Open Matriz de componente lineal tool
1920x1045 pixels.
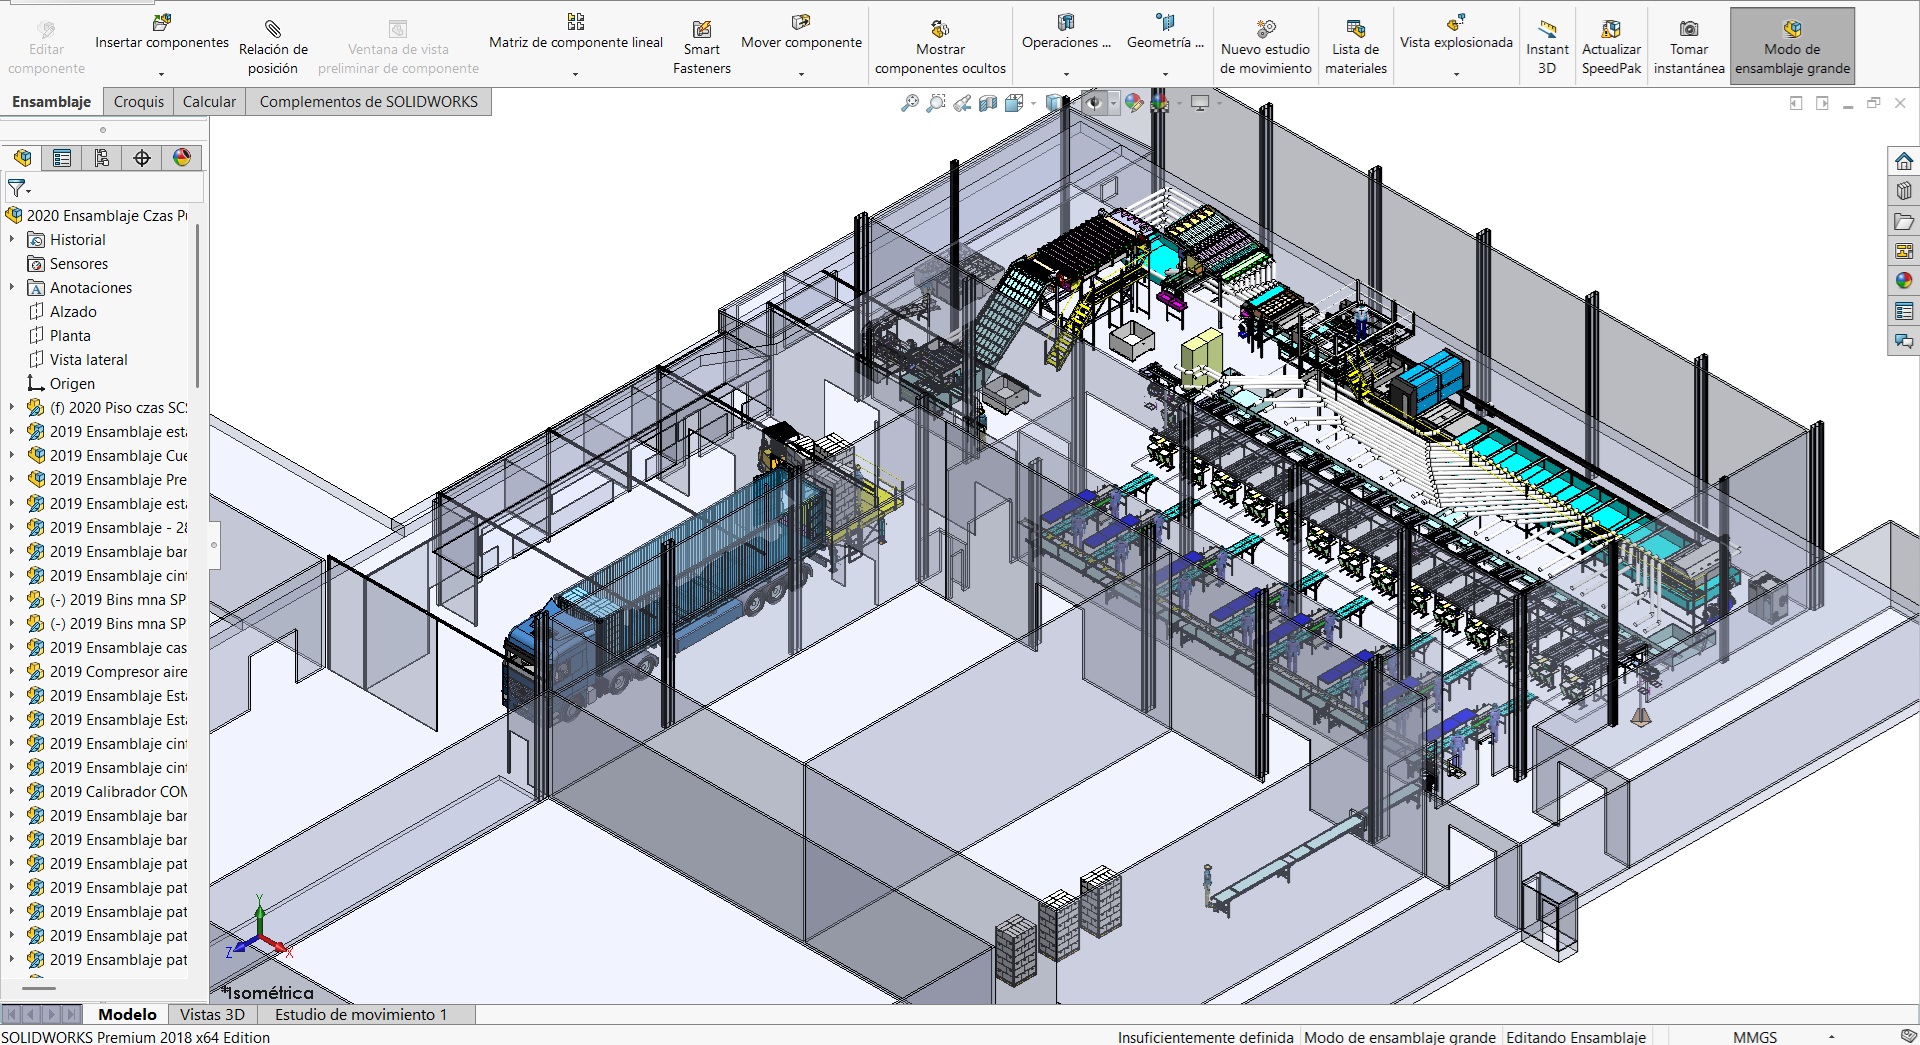(x=576, y=34)
